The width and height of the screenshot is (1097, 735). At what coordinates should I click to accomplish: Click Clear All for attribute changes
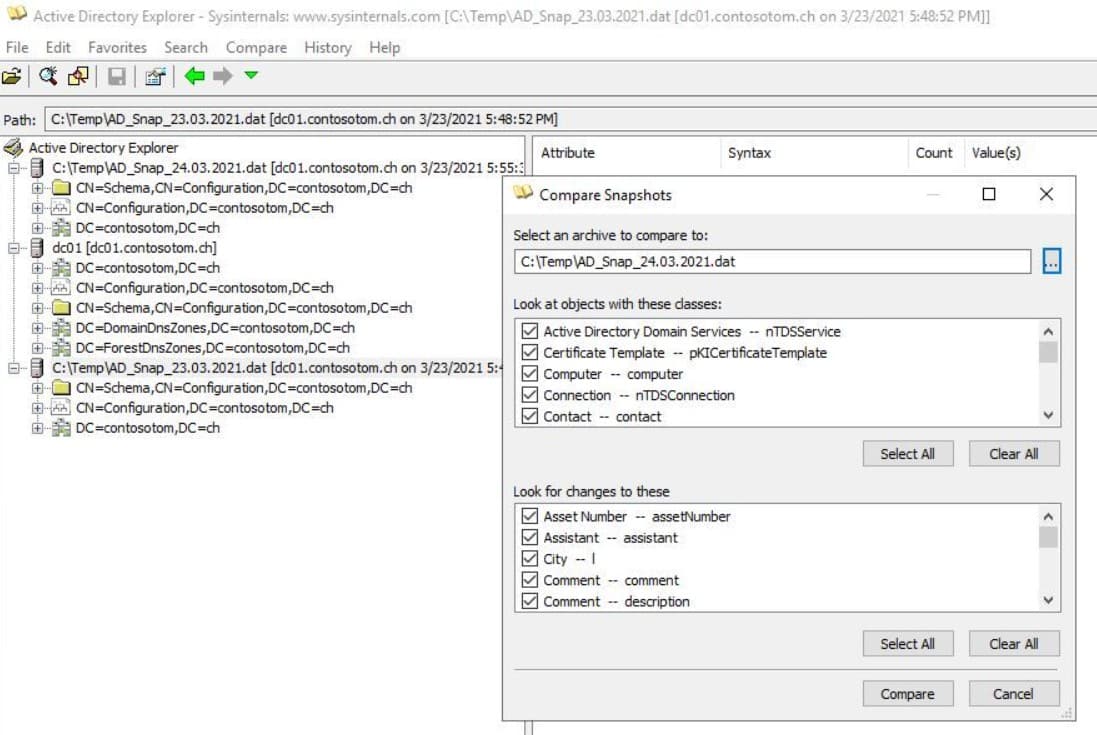click(x=1014, y=644)
